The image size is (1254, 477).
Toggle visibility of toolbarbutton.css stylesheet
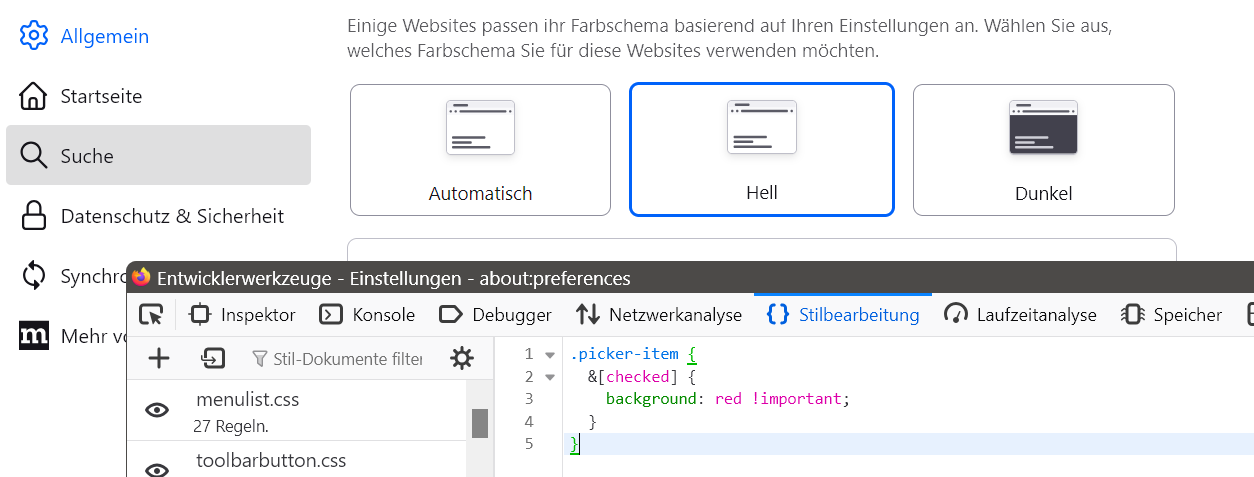[x=157, y=469]
